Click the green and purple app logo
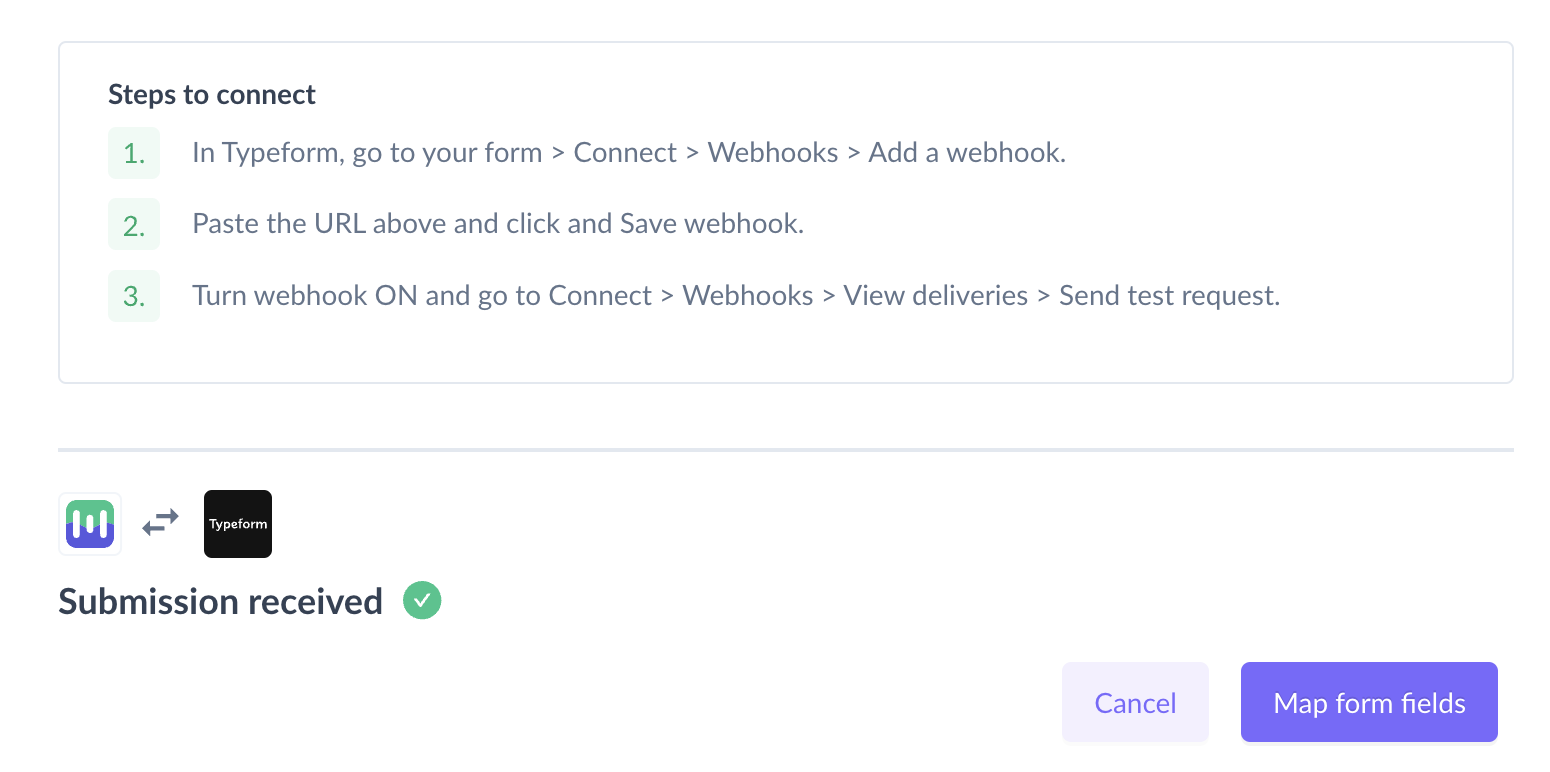This screenshot has height=772, width=1550. coord(90,524)
